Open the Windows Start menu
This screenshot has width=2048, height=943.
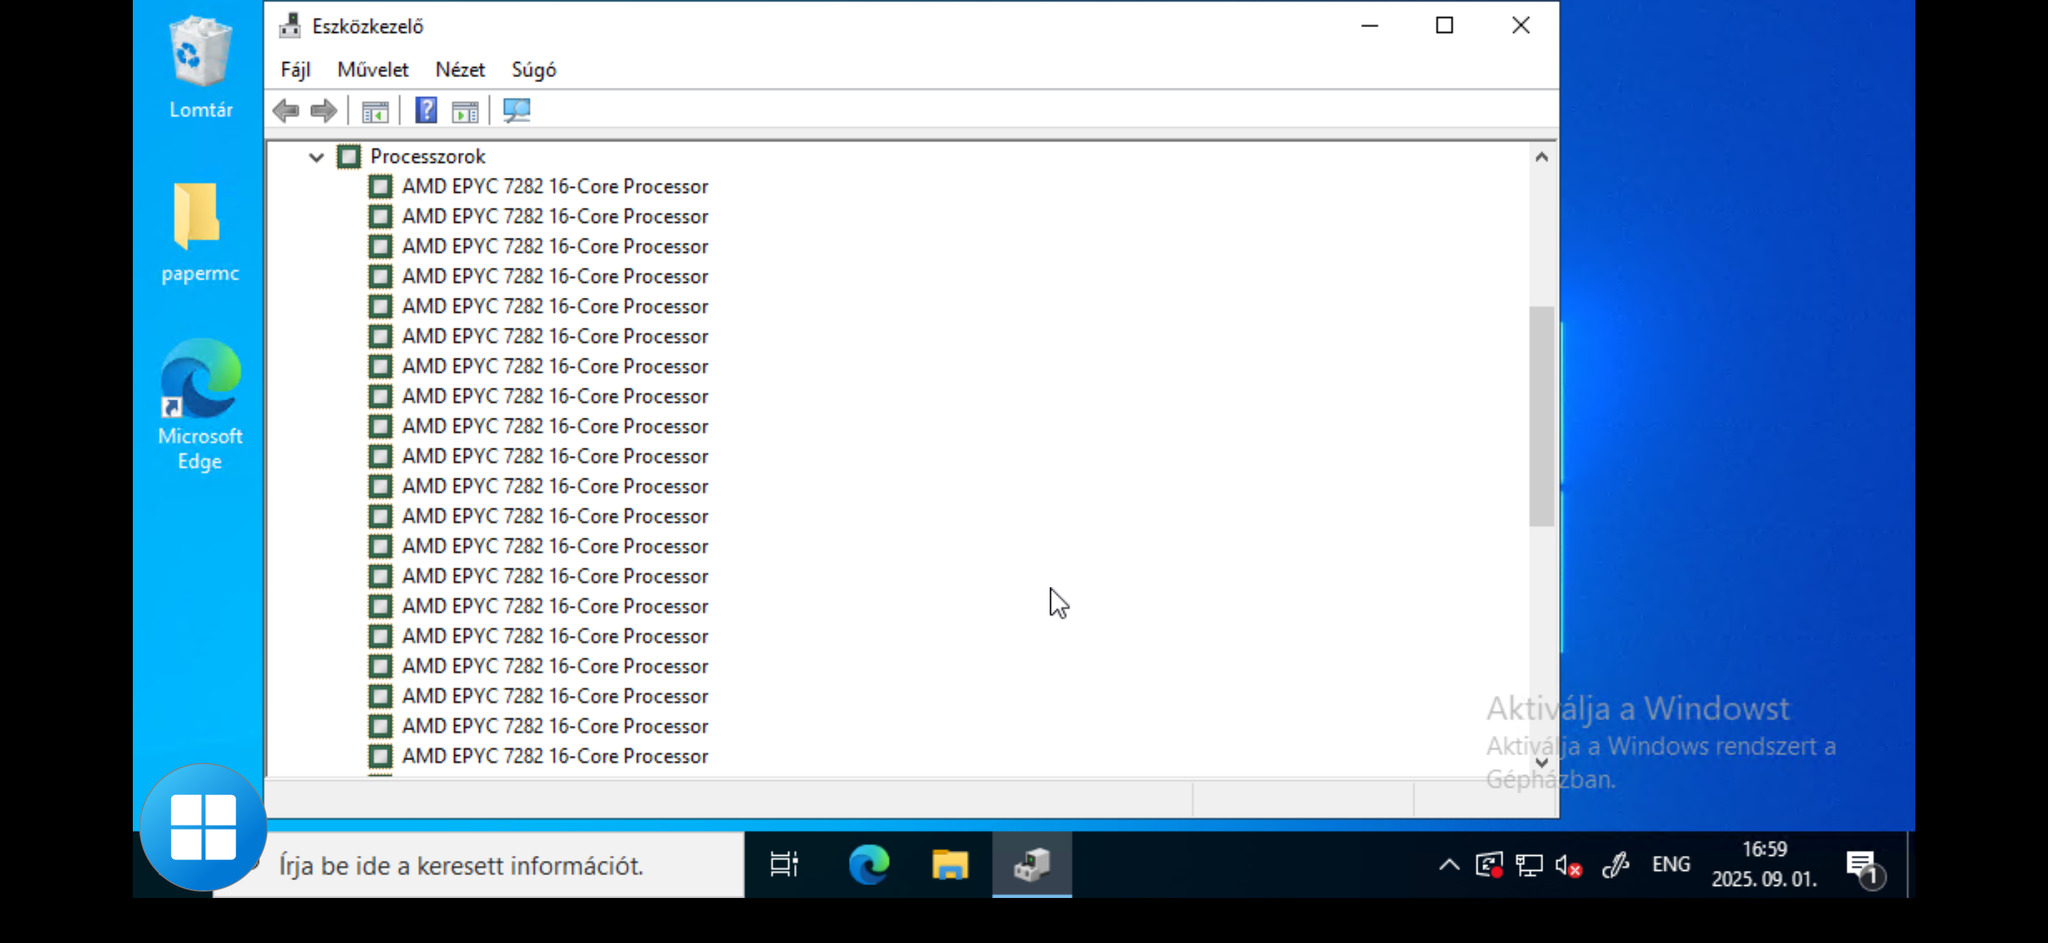click(x=203, y=828)
